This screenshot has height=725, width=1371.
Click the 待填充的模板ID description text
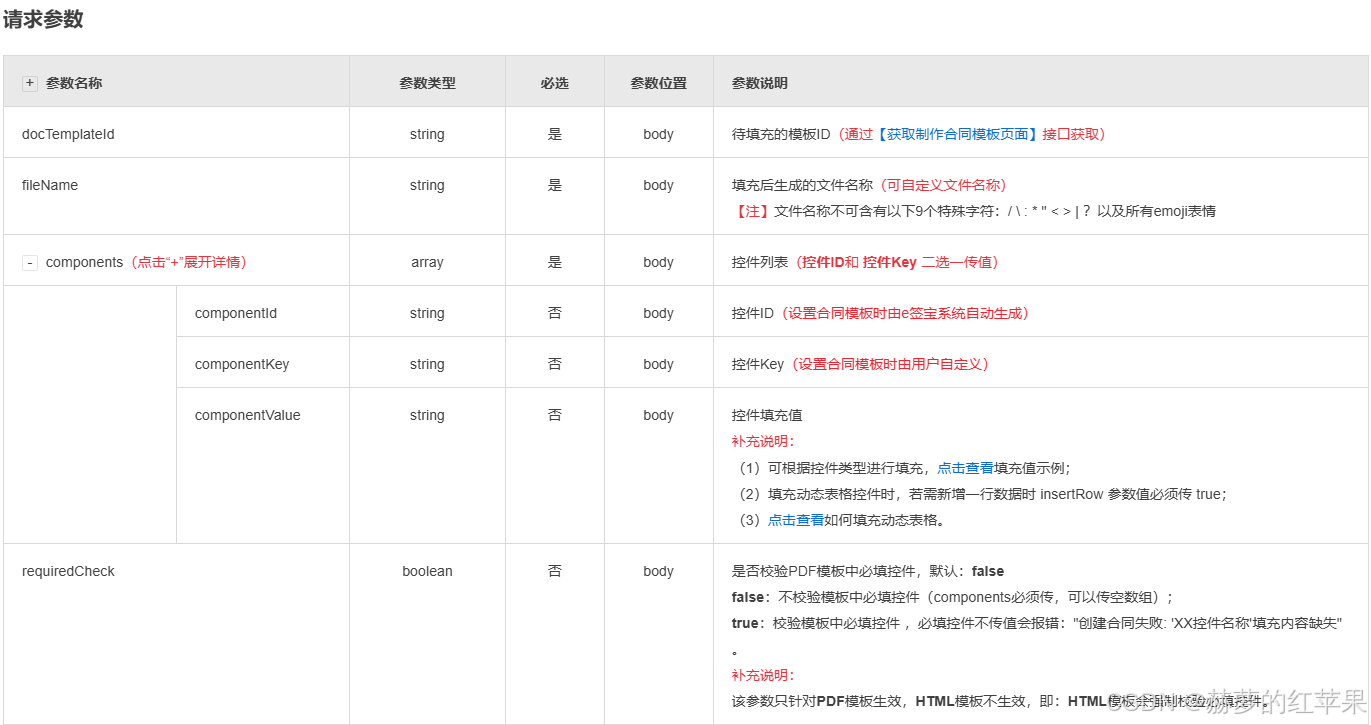pyautogui.click(x=781, y=134)
